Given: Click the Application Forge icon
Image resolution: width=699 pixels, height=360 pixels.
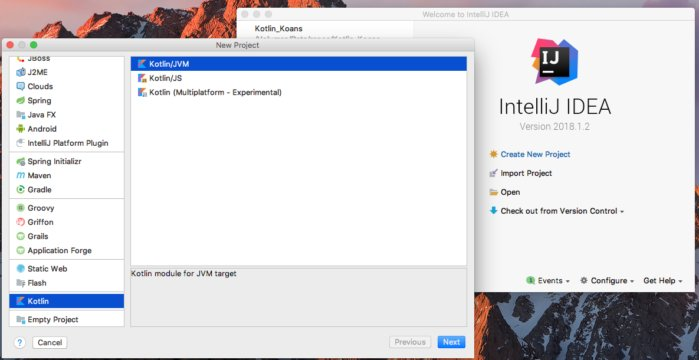Looking at the screenshot, I should click(x=21, y=250).
